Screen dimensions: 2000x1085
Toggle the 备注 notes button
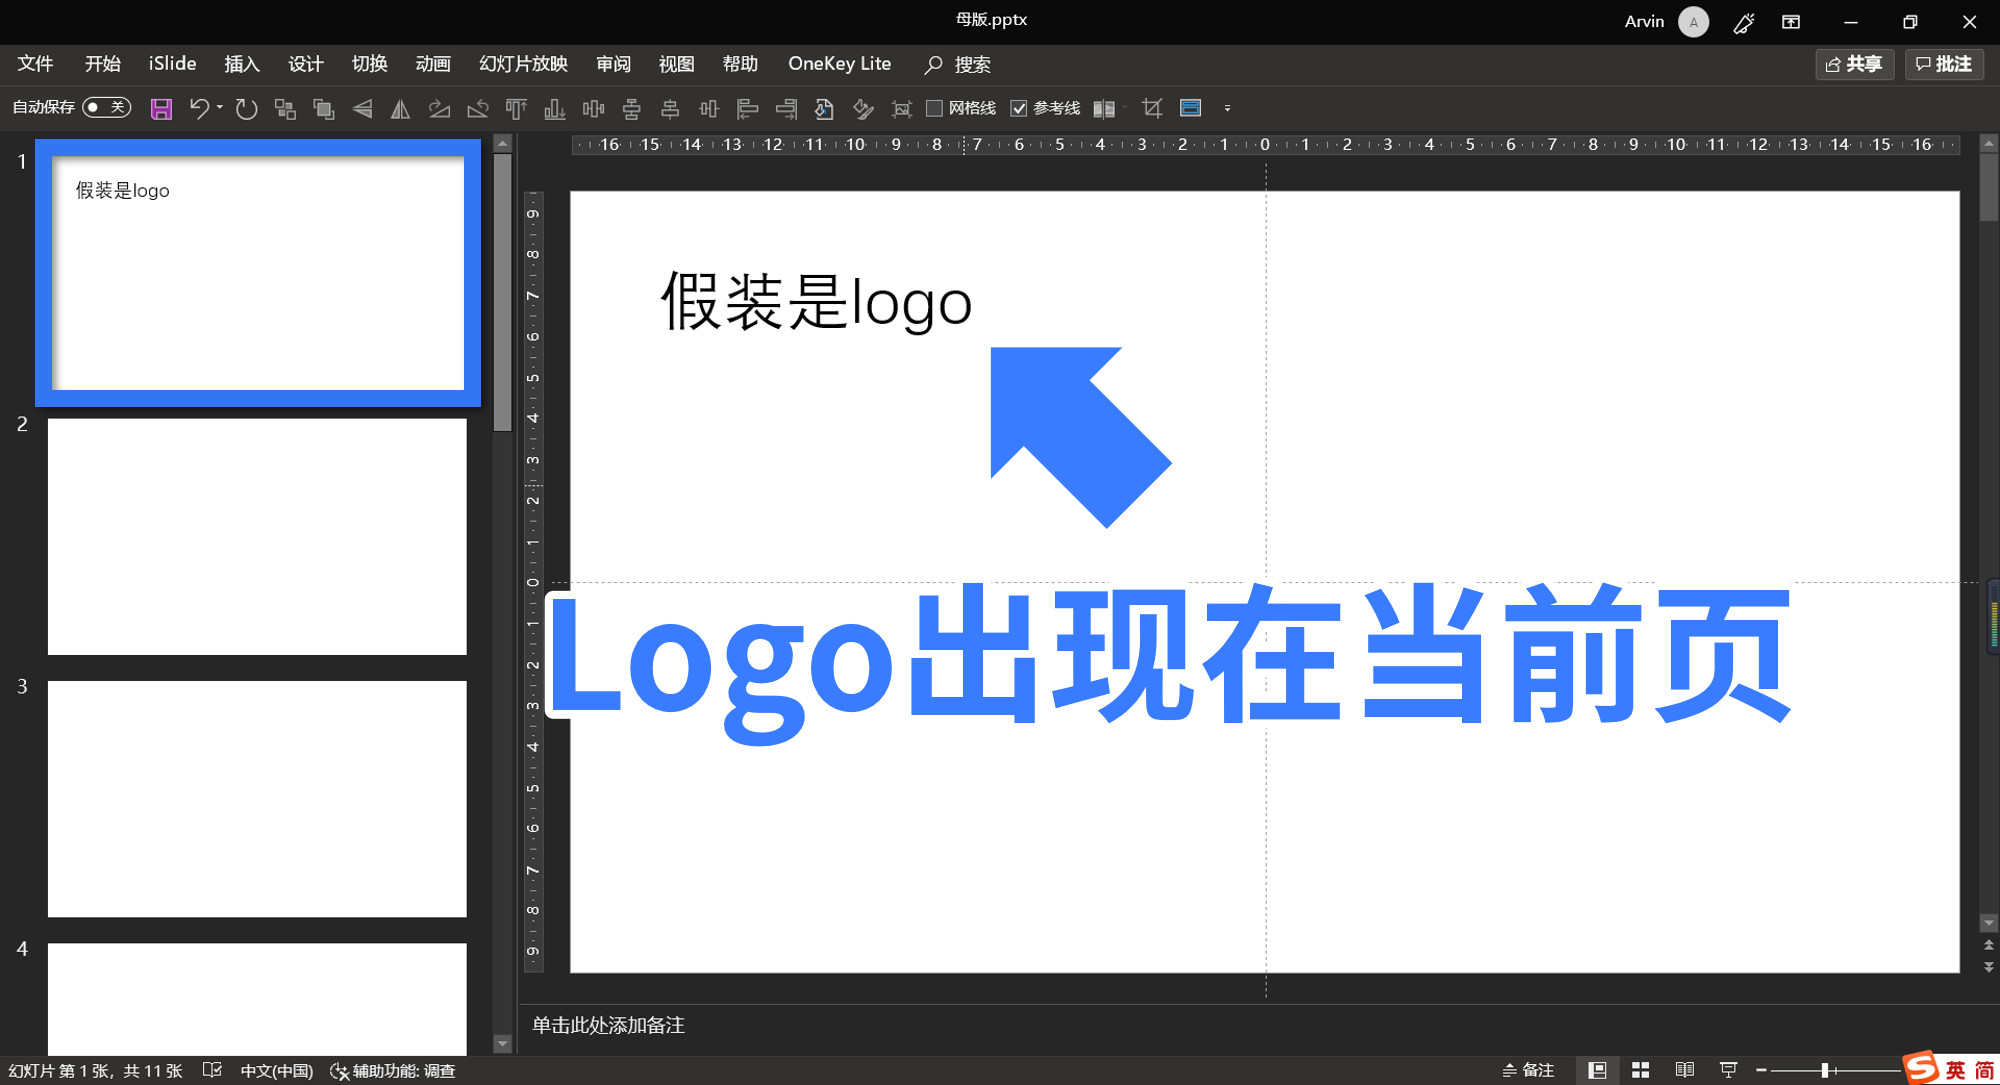click(x=1528, y=1070)
